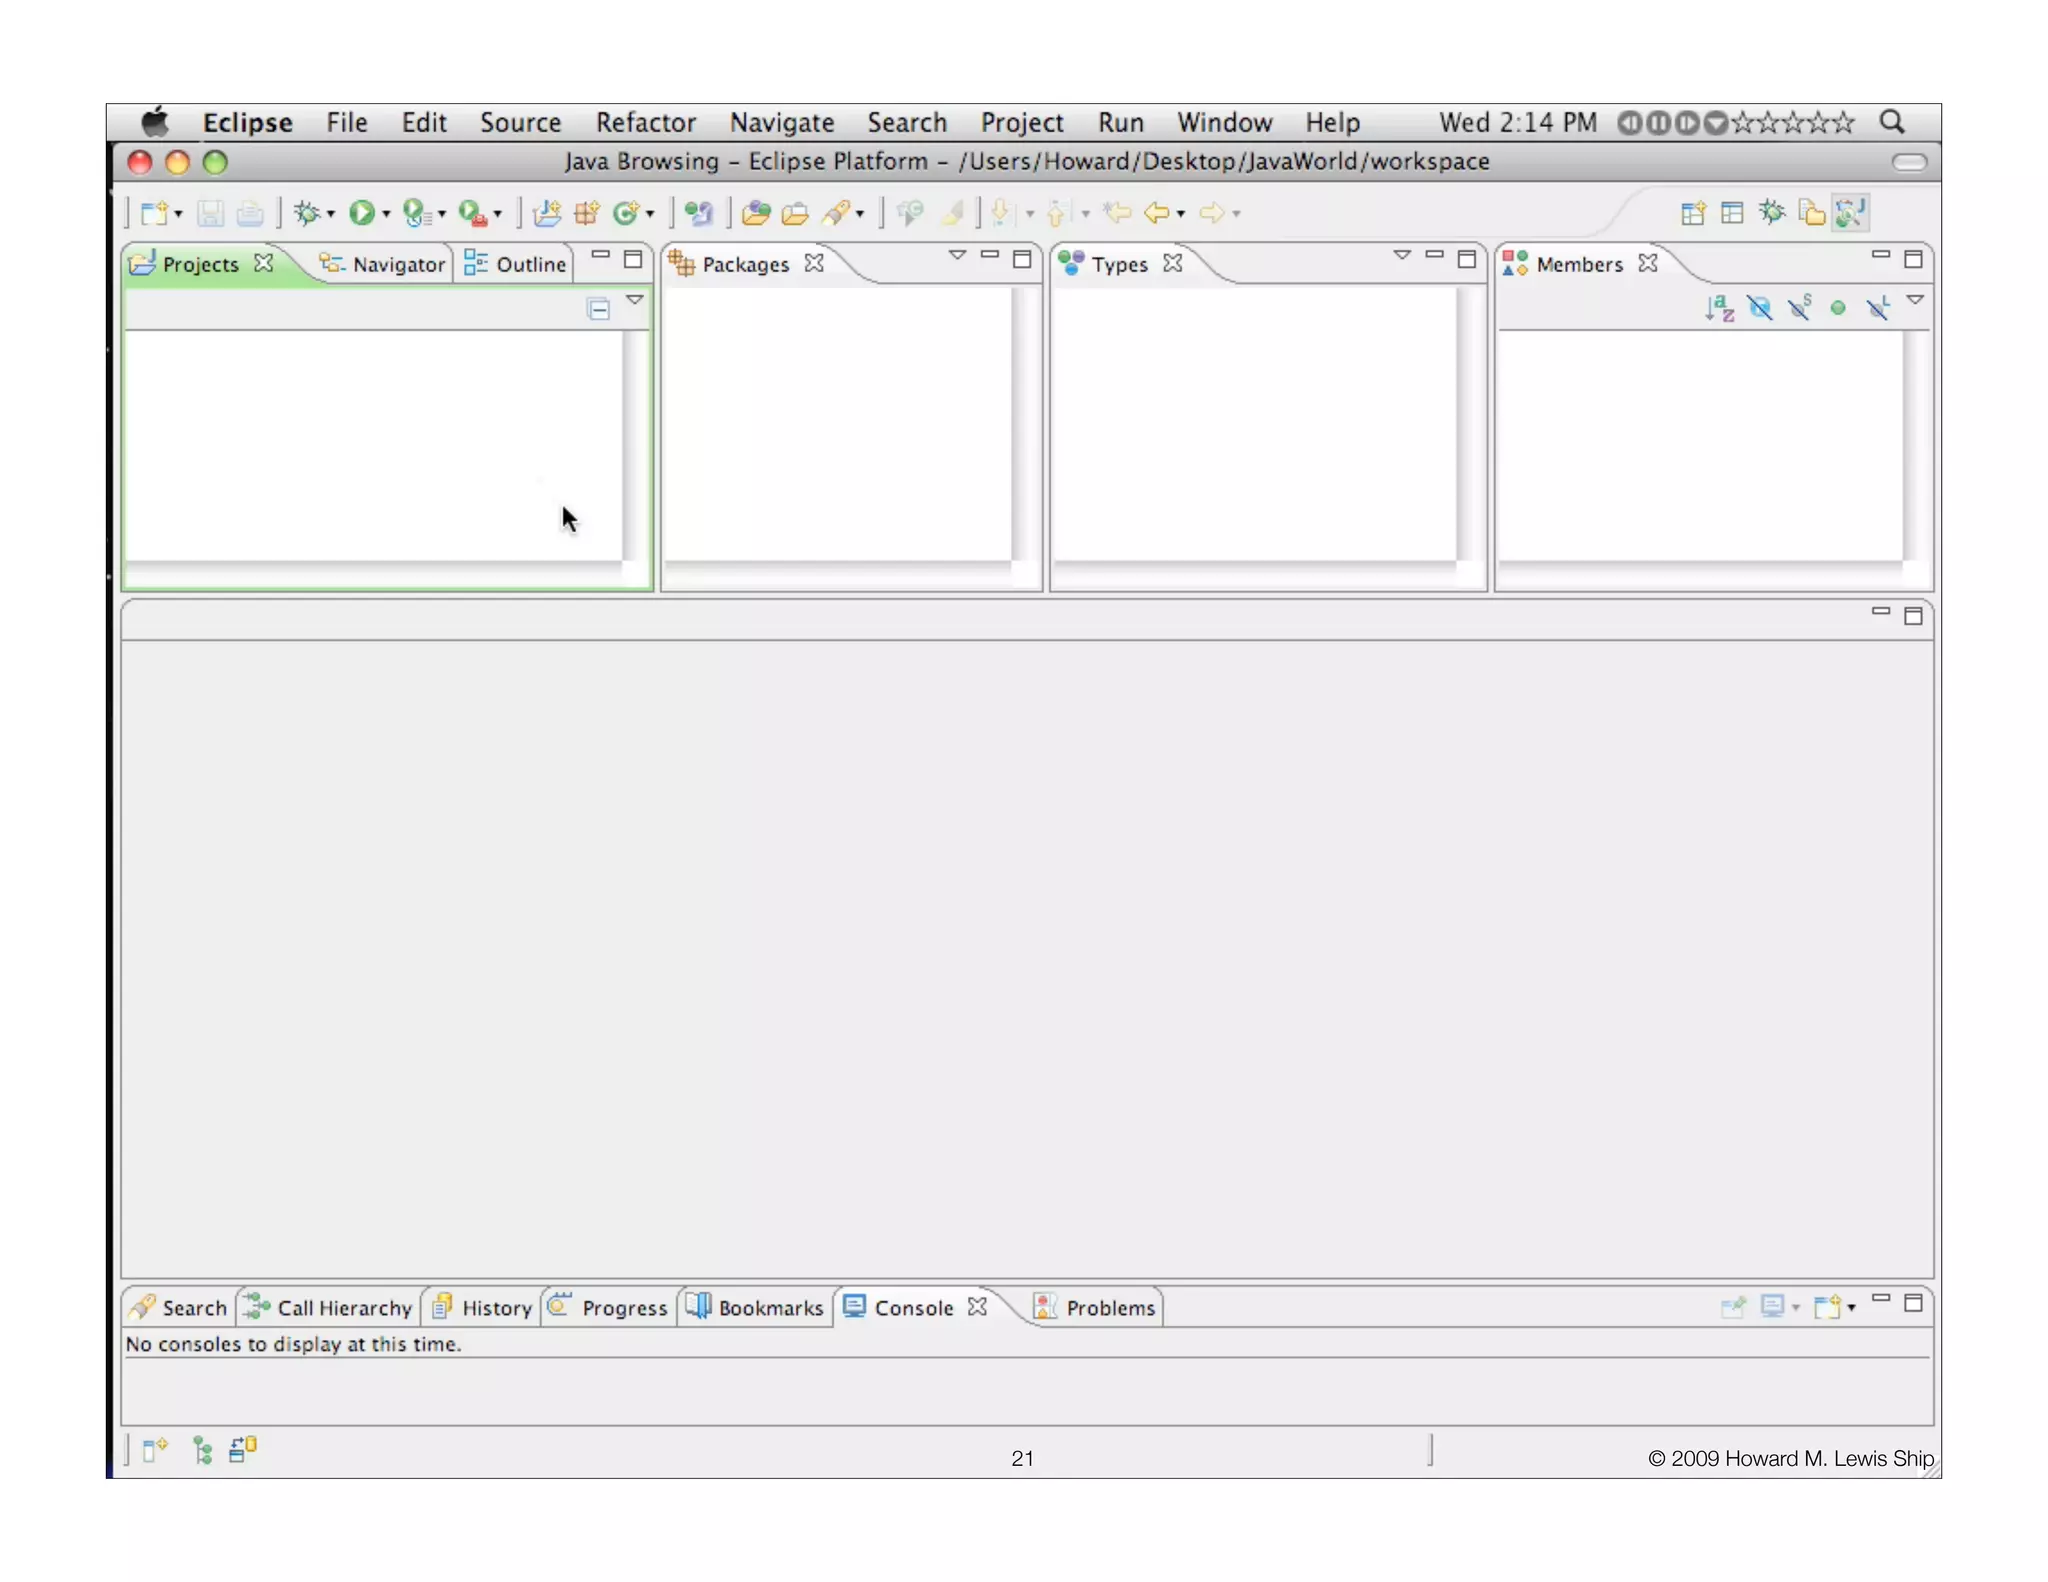2048x1582 pixels.
Task: Switch to the Problems tab
Action: coord(1094,1308)
